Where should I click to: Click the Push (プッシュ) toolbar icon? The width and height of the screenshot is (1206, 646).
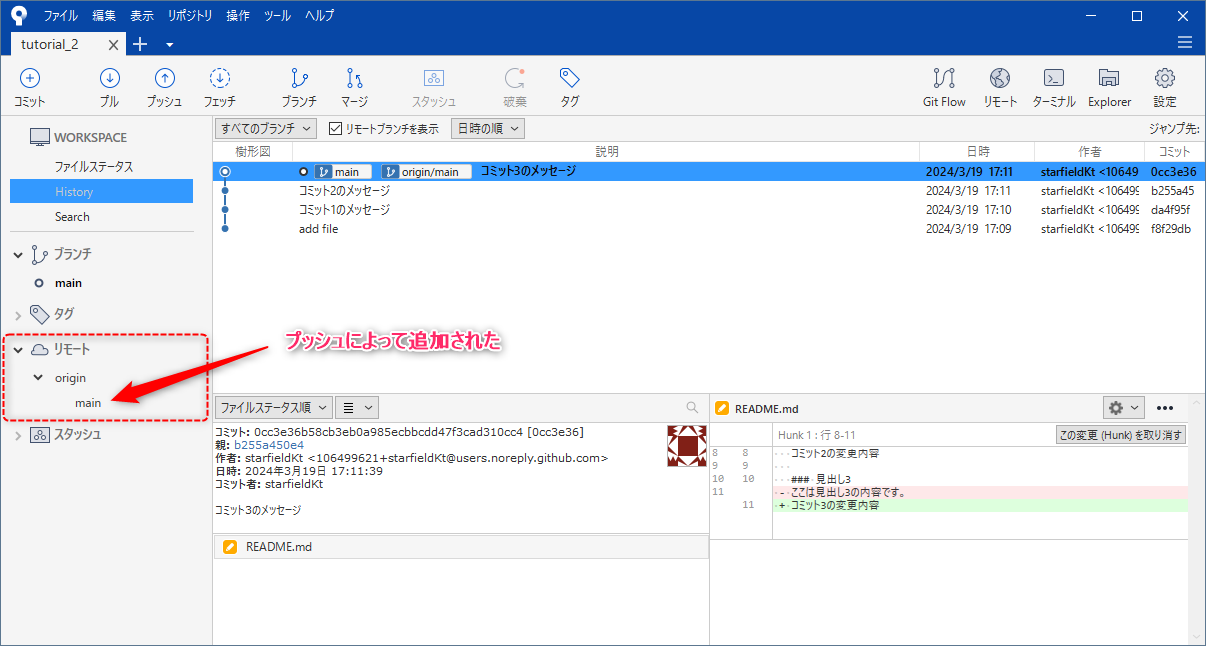[164, 79]
